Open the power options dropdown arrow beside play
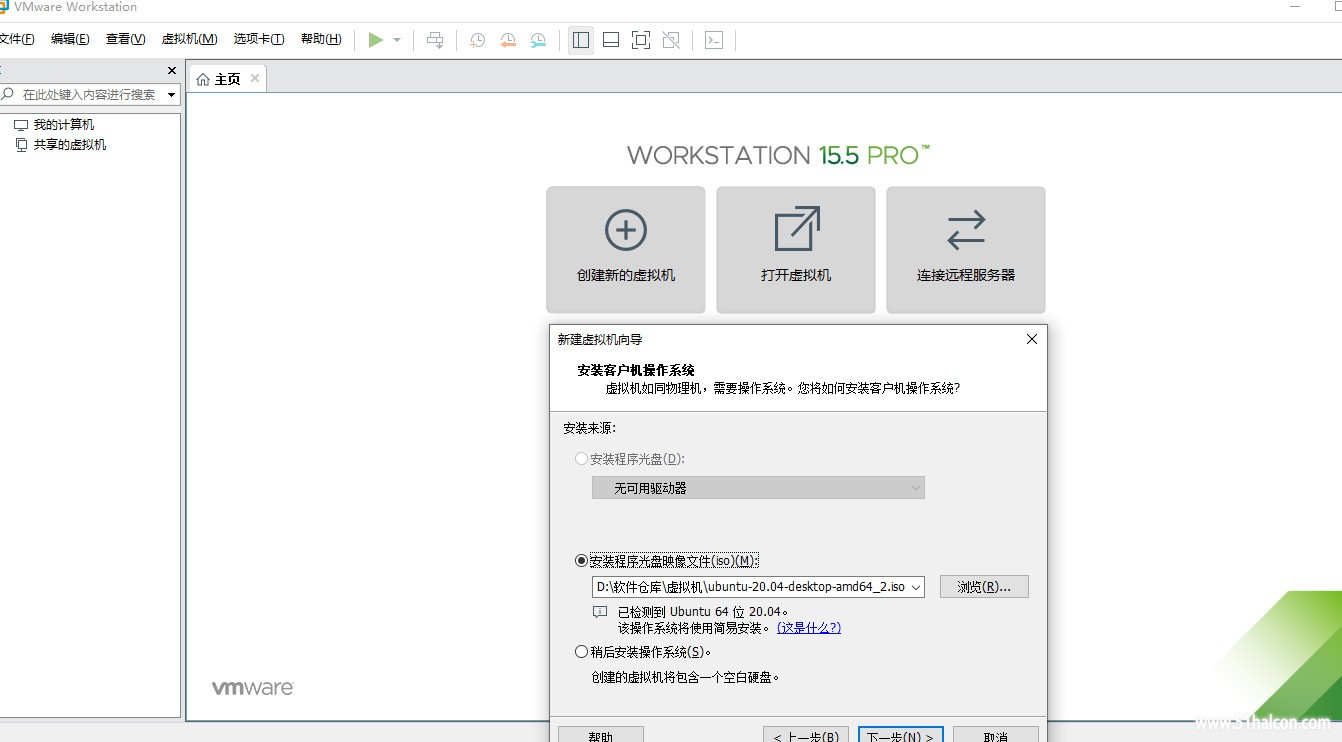 pos(397,40)
